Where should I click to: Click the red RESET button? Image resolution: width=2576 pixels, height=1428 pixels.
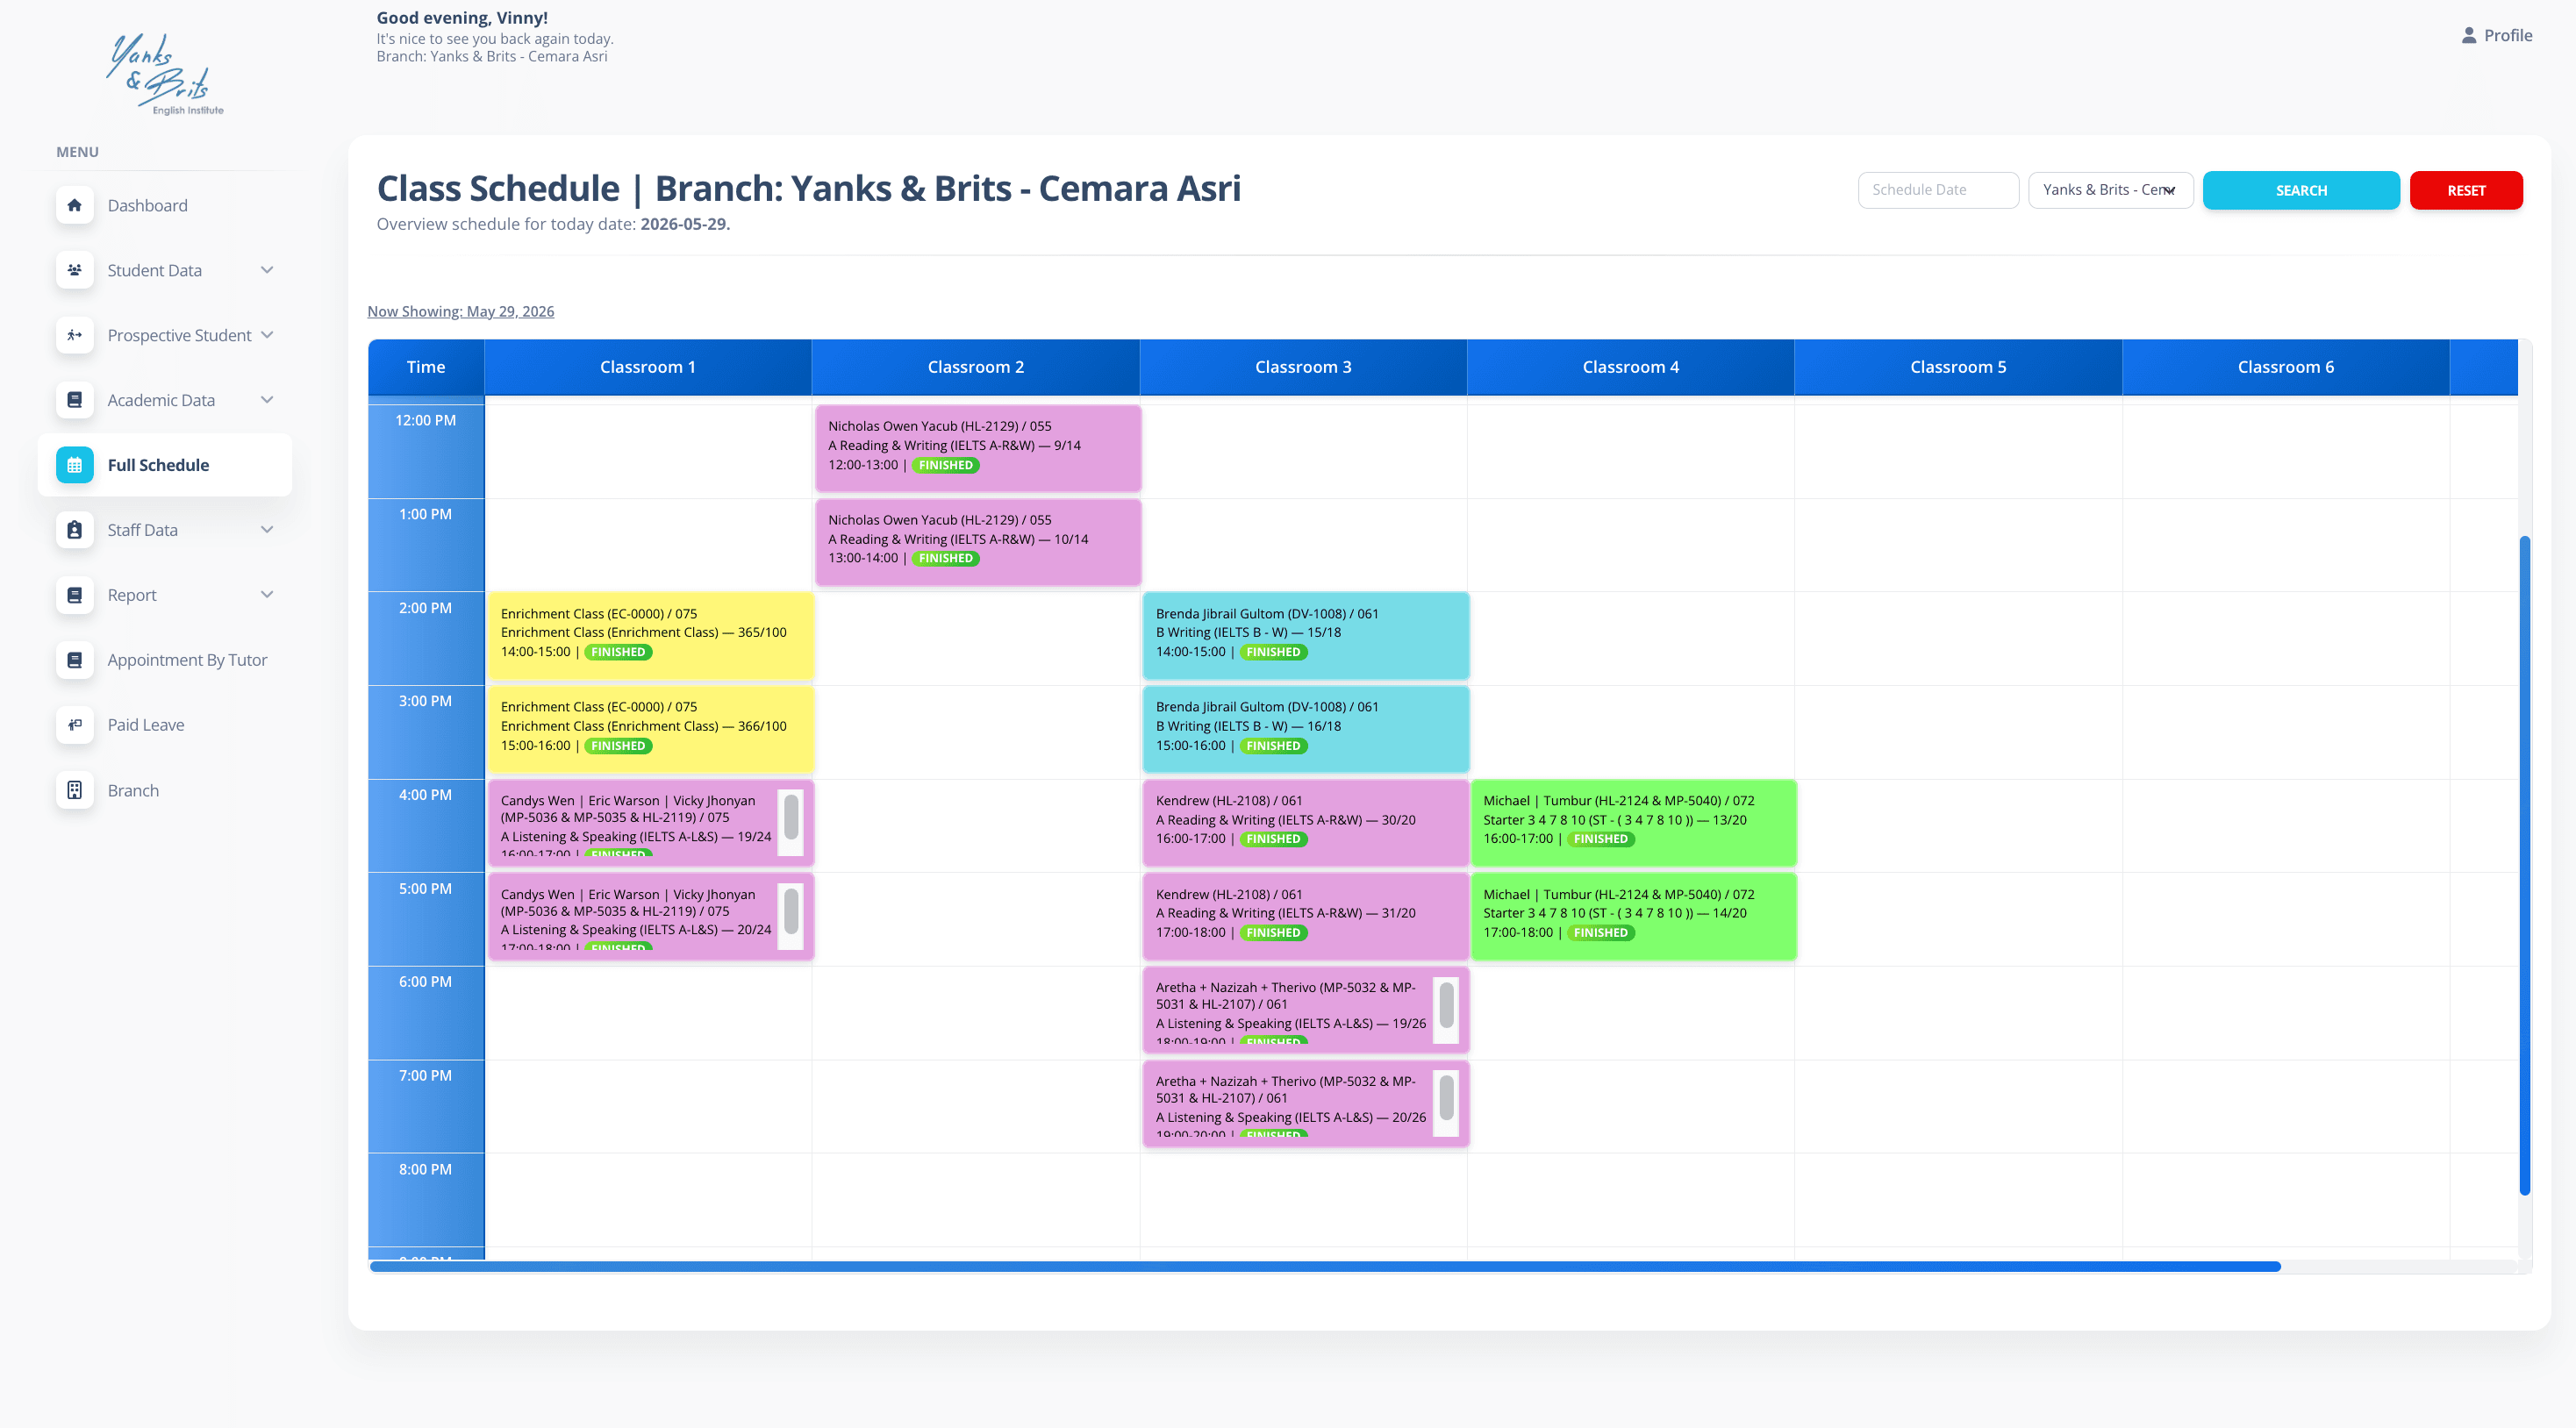click(x=2465, y=190)
